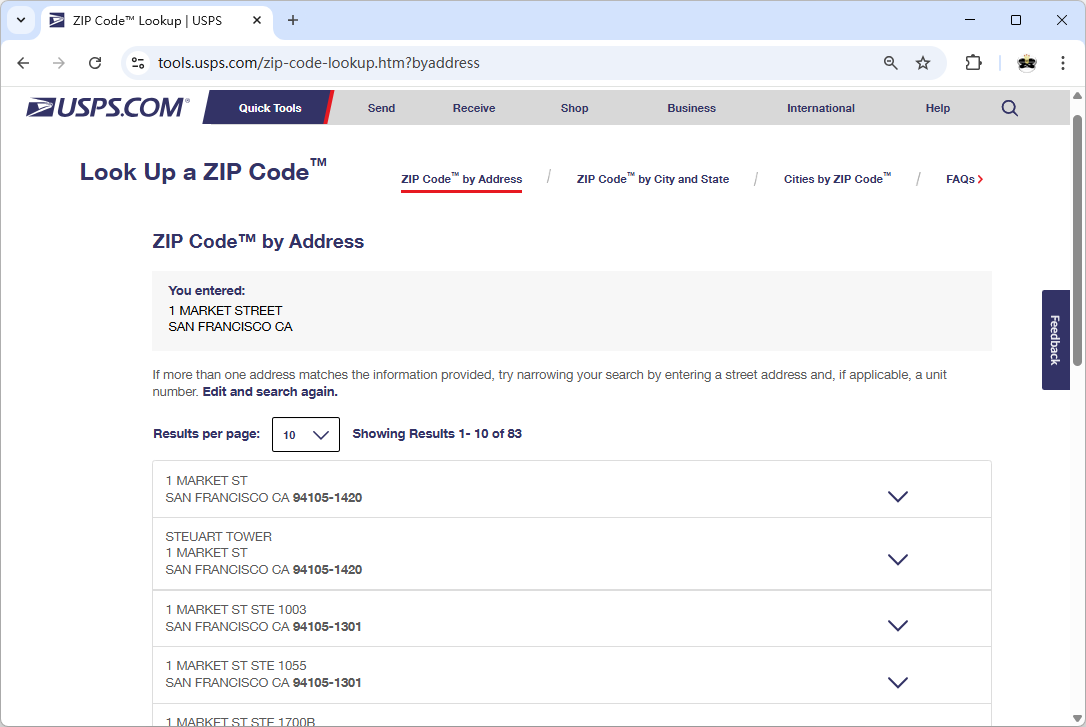Open the Quick Tools menu
Viewport: 1086px width, 727px height.
pyautogui.click(x=269, y=108)
